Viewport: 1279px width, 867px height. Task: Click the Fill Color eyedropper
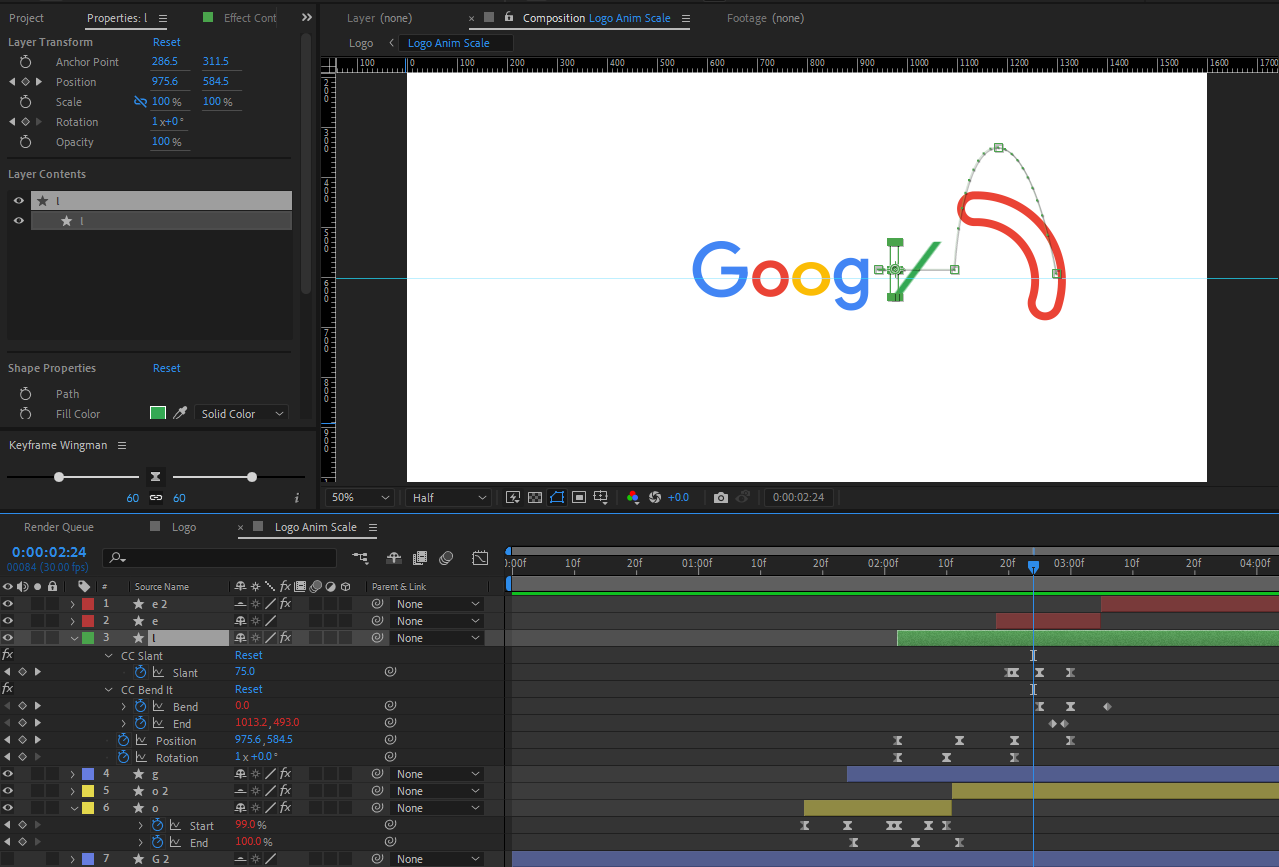click(x=180, y=413)
